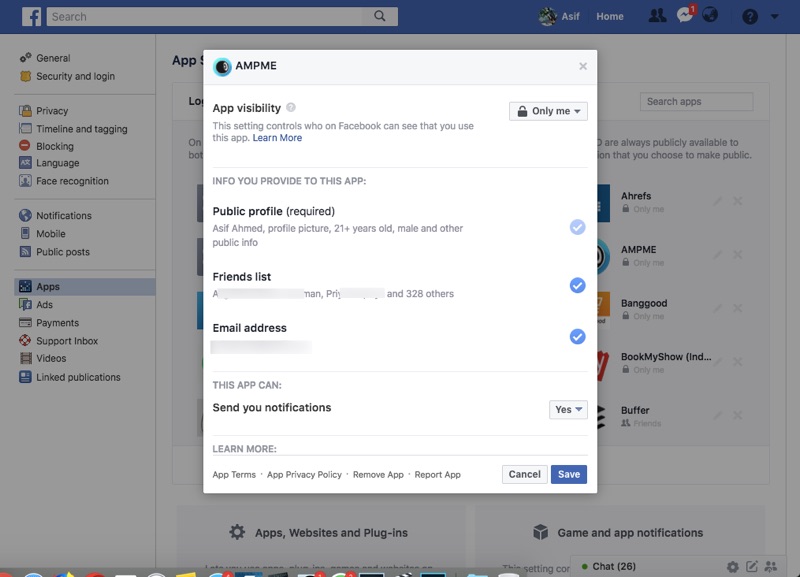Open the Messenger messages icon
The width and height of the screenshot is (800, 577).
click(685, 16)
